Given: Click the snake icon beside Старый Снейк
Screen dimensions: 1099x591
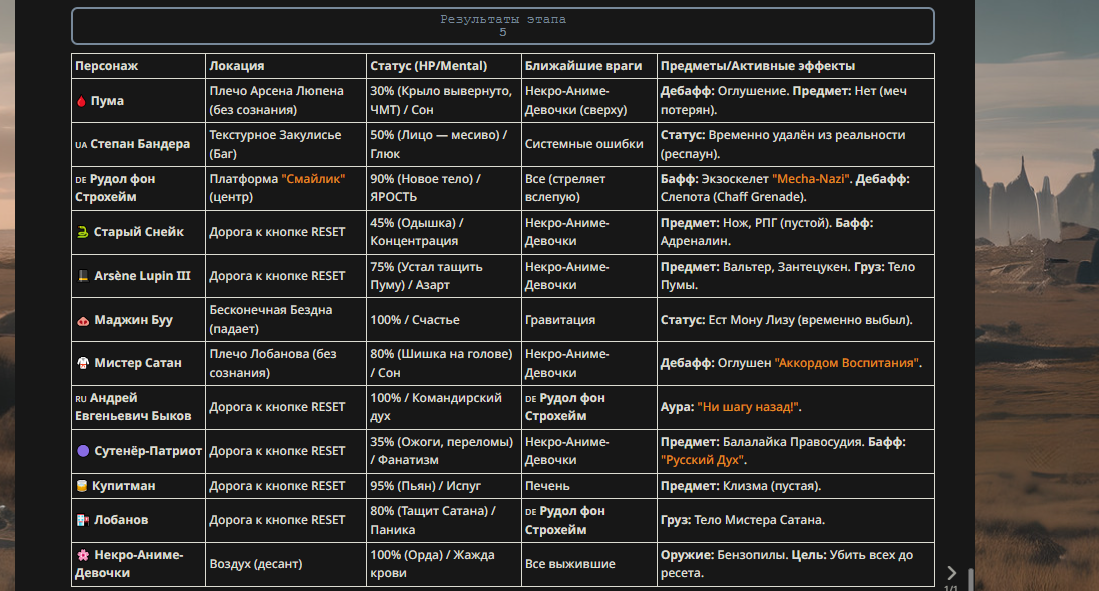Looking at the screenshot, I should [x=82, y=232].
